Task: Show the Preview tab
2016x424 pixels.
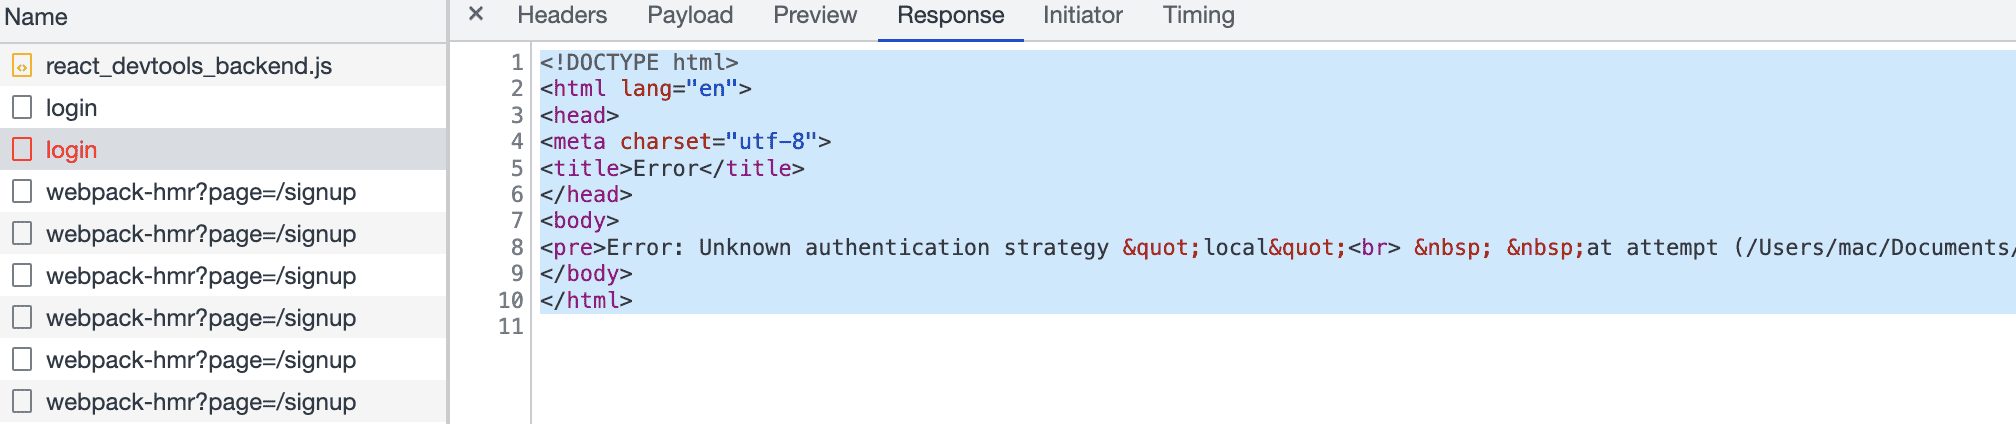Action: [x=815, y=15]
